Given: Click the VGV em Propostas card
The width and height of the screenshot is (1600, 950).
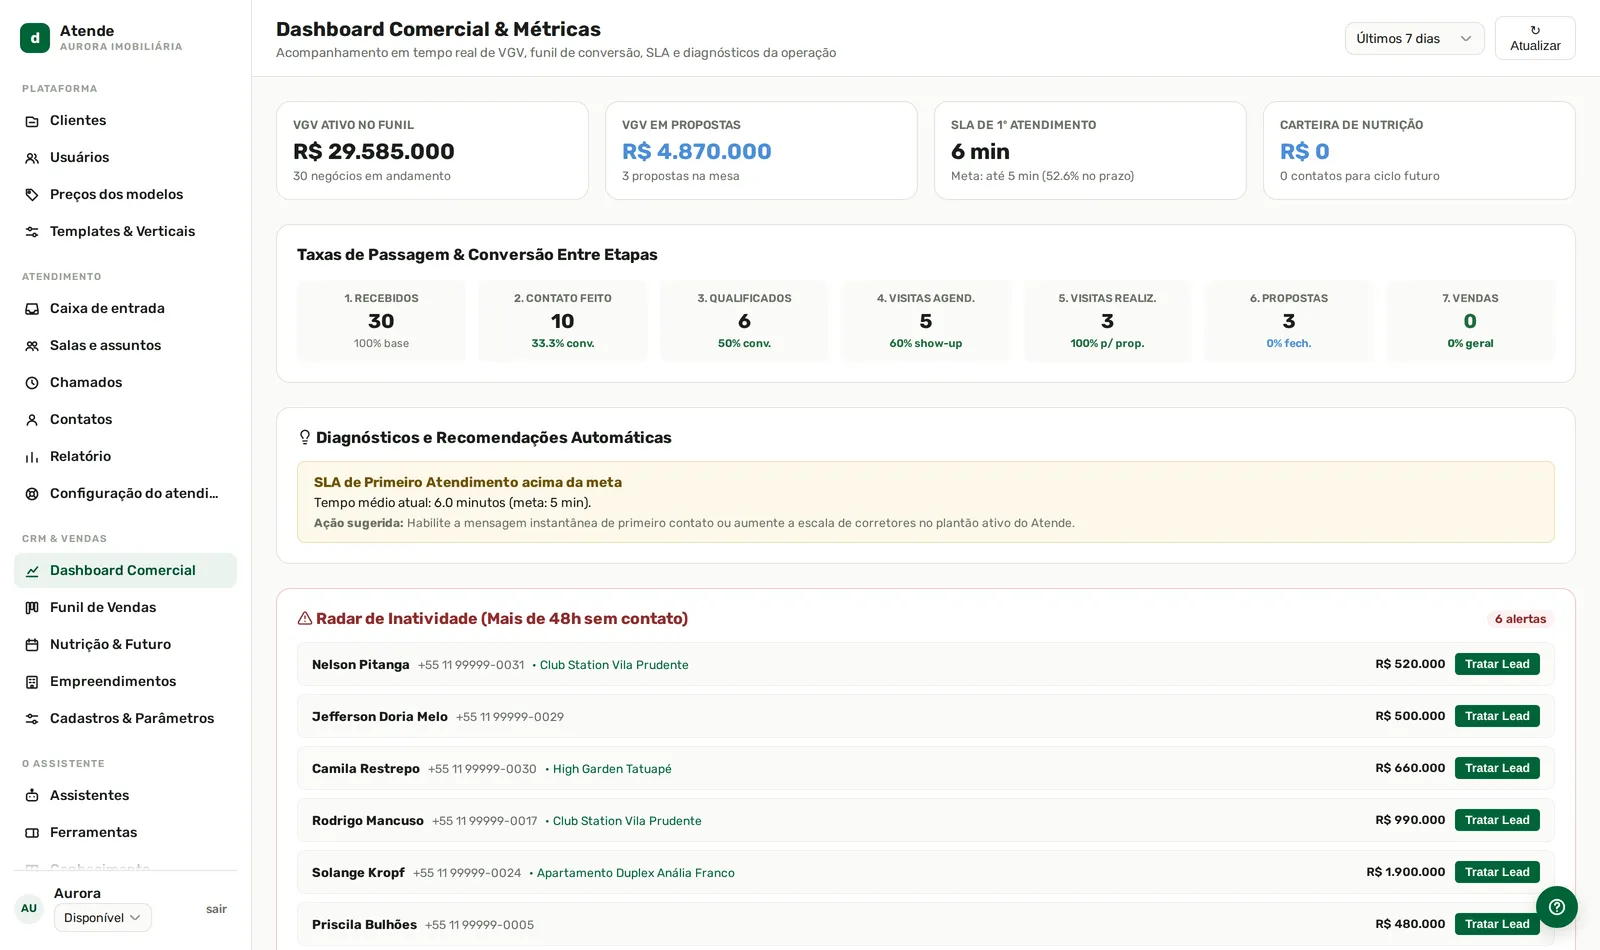Looking at the screenshot, I should (x=761, y=150).
